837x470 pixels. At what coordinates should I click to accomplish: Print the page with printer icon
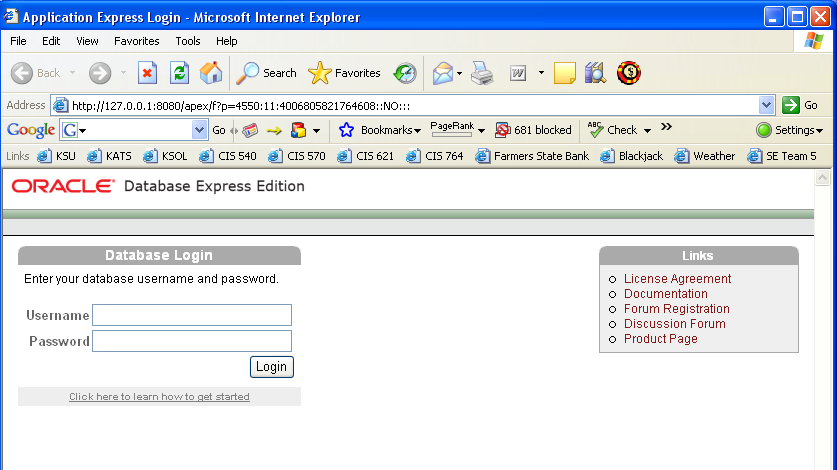(482, 73)
